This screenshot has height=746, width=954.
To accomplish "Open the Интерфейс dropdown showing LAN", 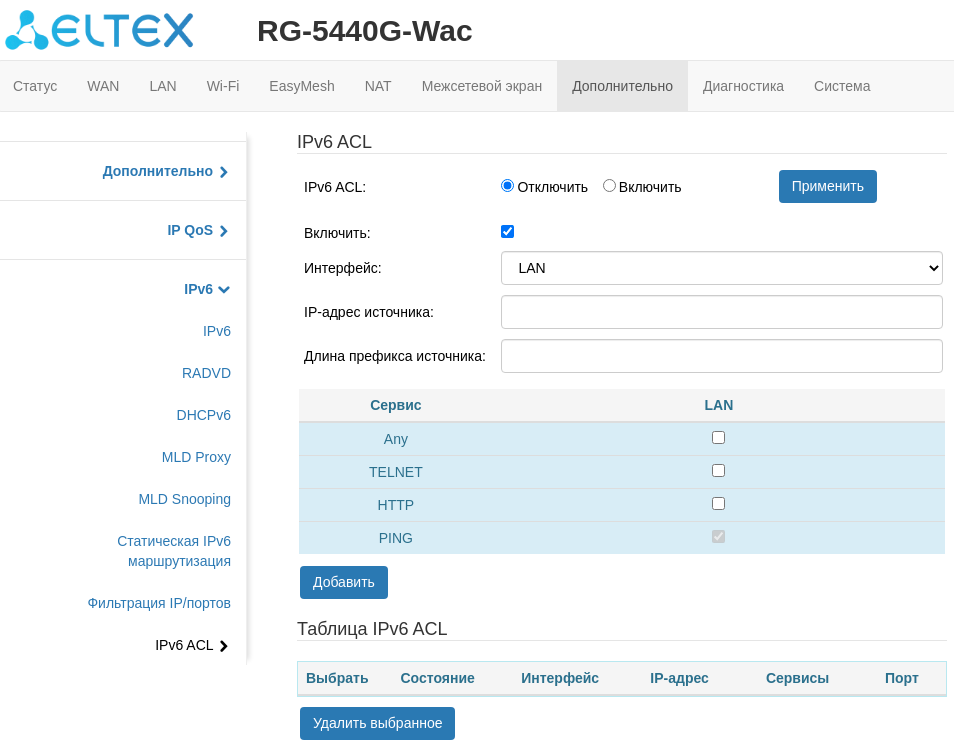I will pos(721,268).
